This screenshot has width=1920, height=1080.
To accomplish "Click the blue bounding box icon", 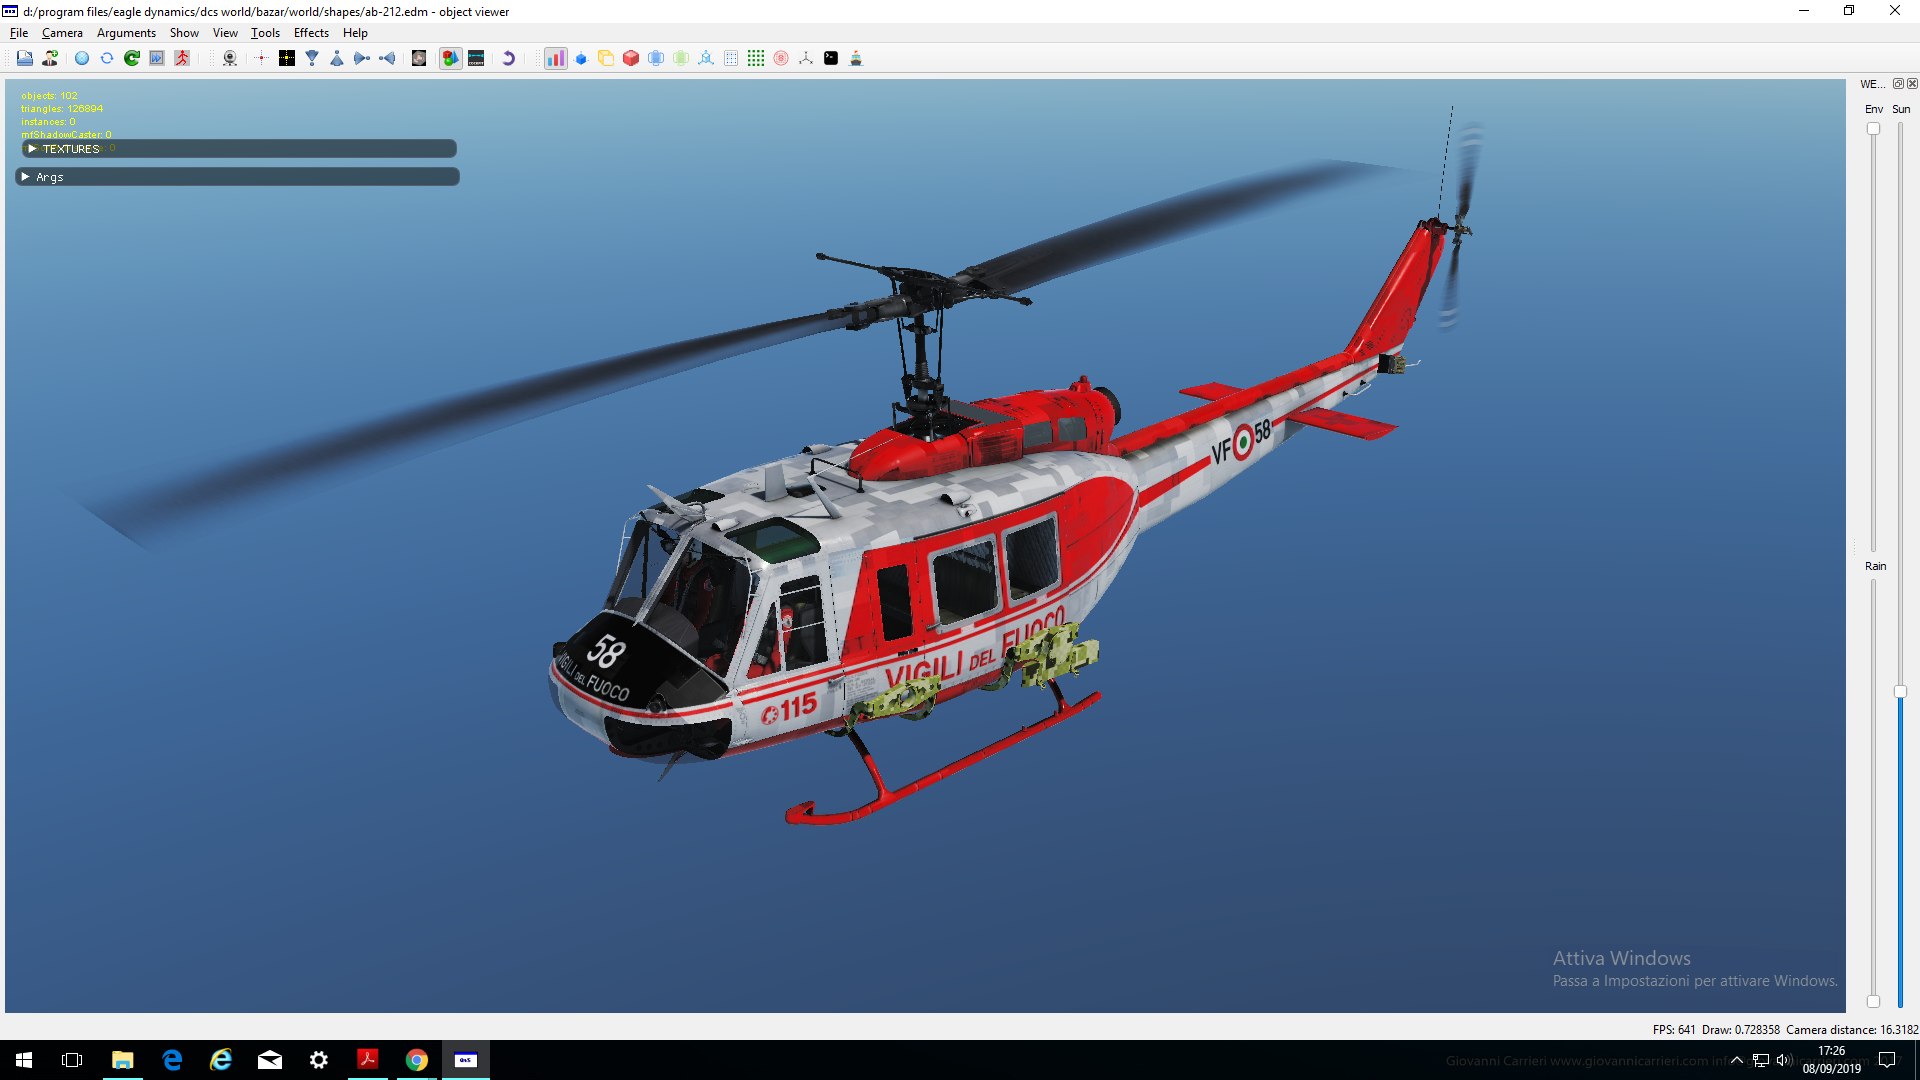I will click(x=656, y=58).
